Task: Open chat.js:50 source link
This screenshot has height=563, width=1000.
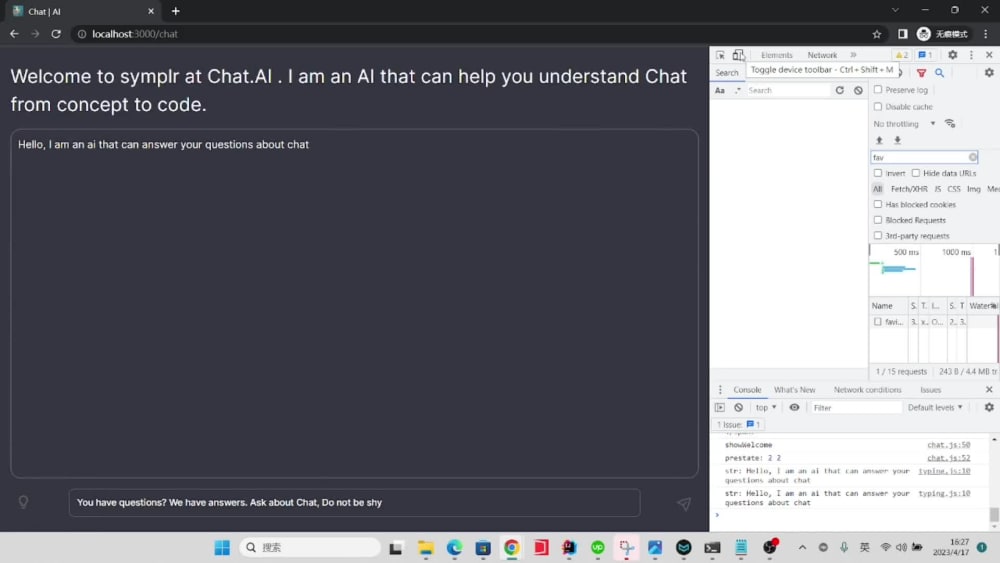Action: click(x=948, y=444)
